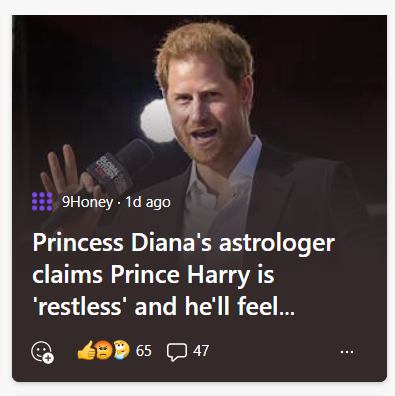This screenshot has height=396, width=395.
Task: Open the article photo of the speaking man
Action: coord(199,110)
